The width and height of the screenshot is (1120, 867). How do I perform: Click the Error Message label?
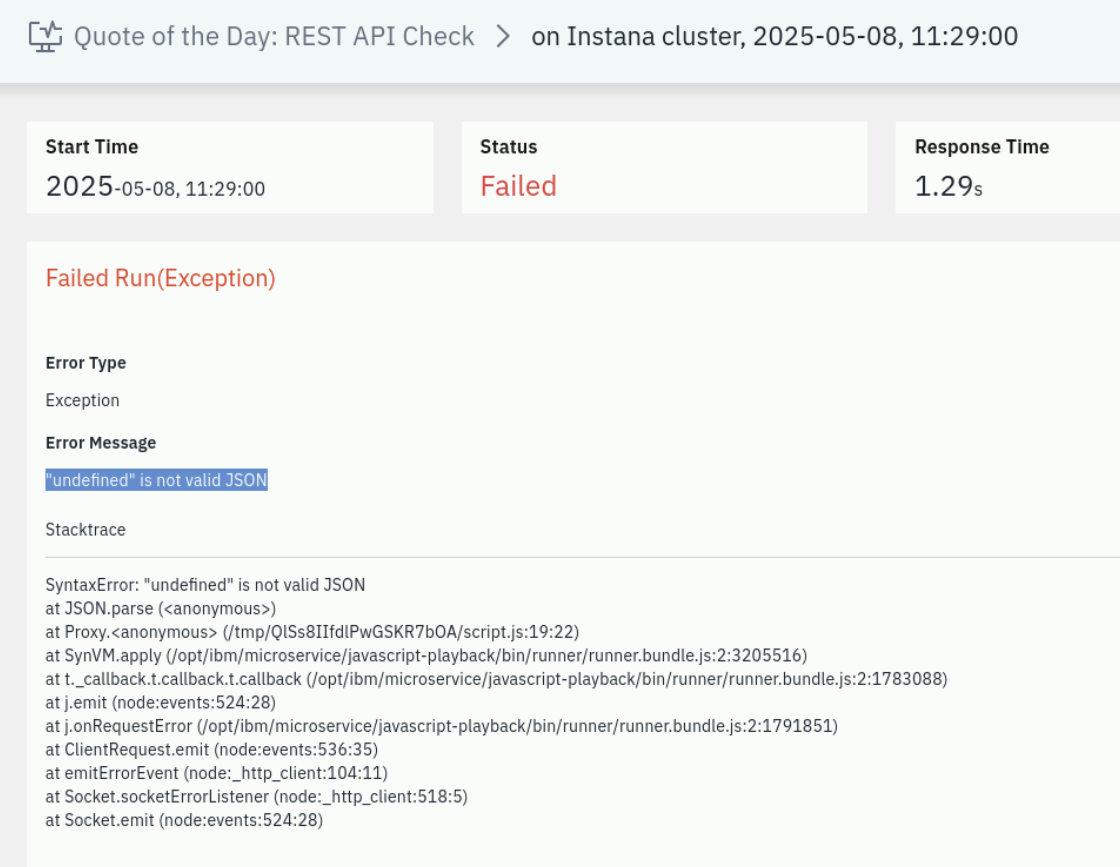point(101,443)
